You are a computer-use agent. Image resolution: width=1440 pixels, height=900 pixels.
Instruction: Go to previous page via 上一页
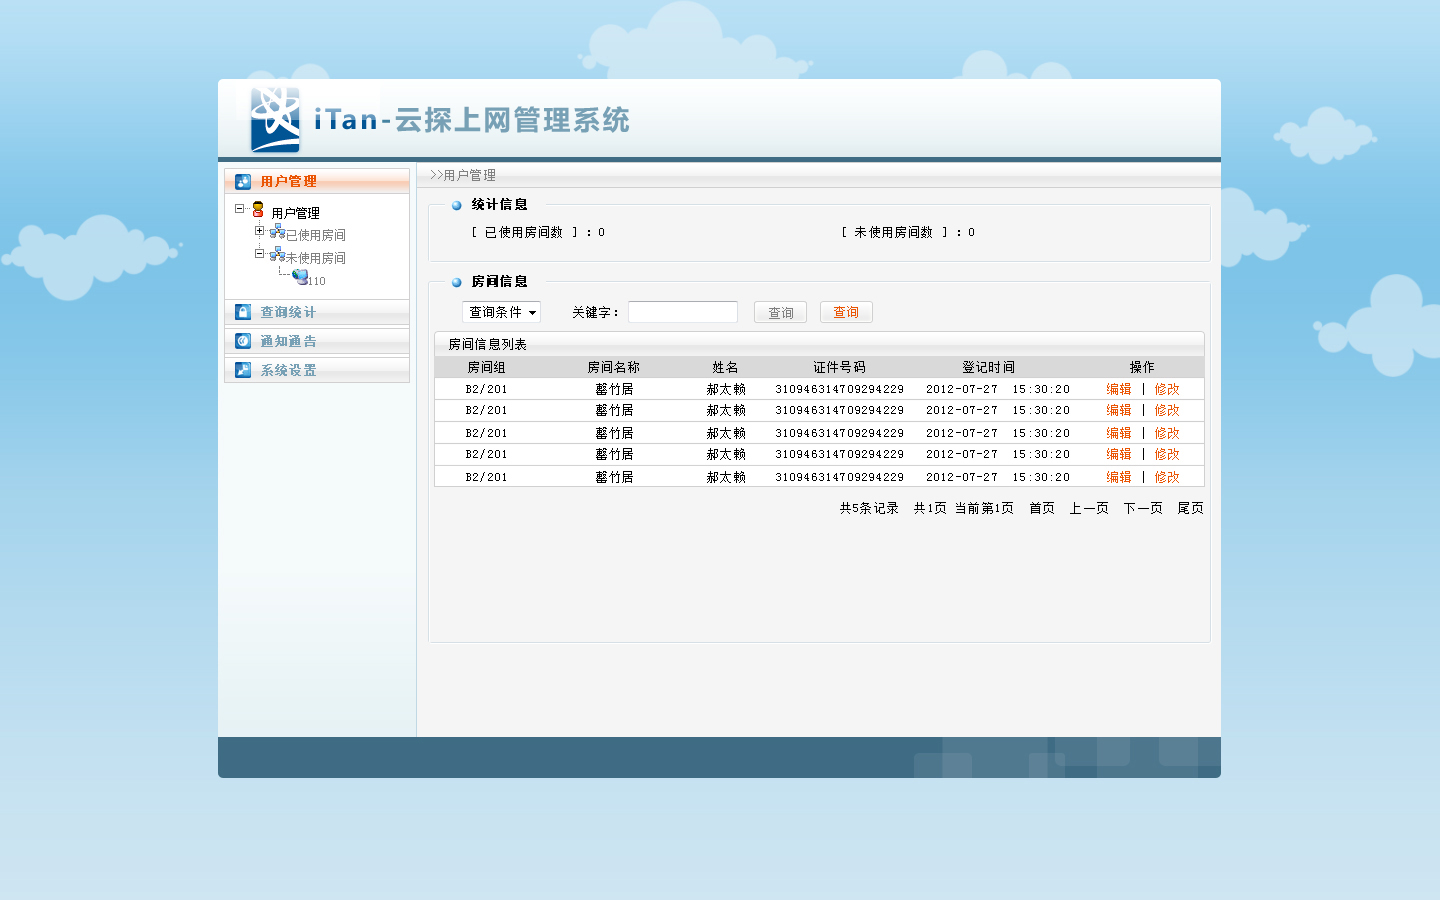coord(1089,508)
